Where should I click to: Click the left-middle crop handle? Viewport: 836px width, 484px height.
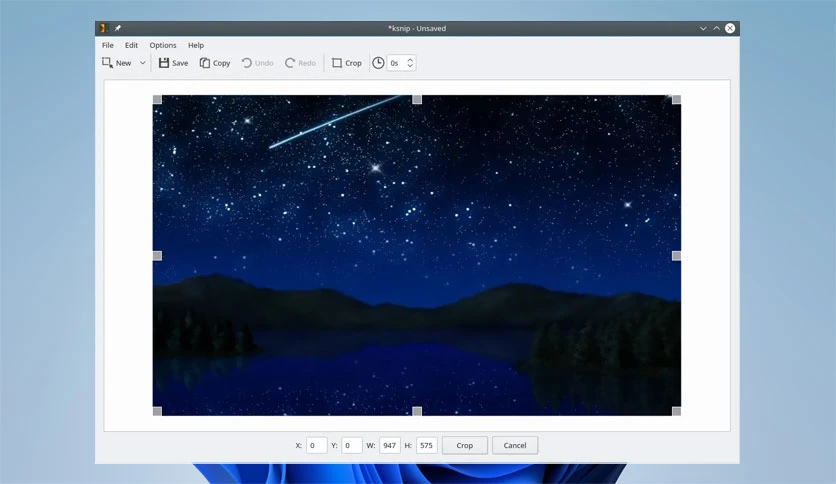coord(157,256)
